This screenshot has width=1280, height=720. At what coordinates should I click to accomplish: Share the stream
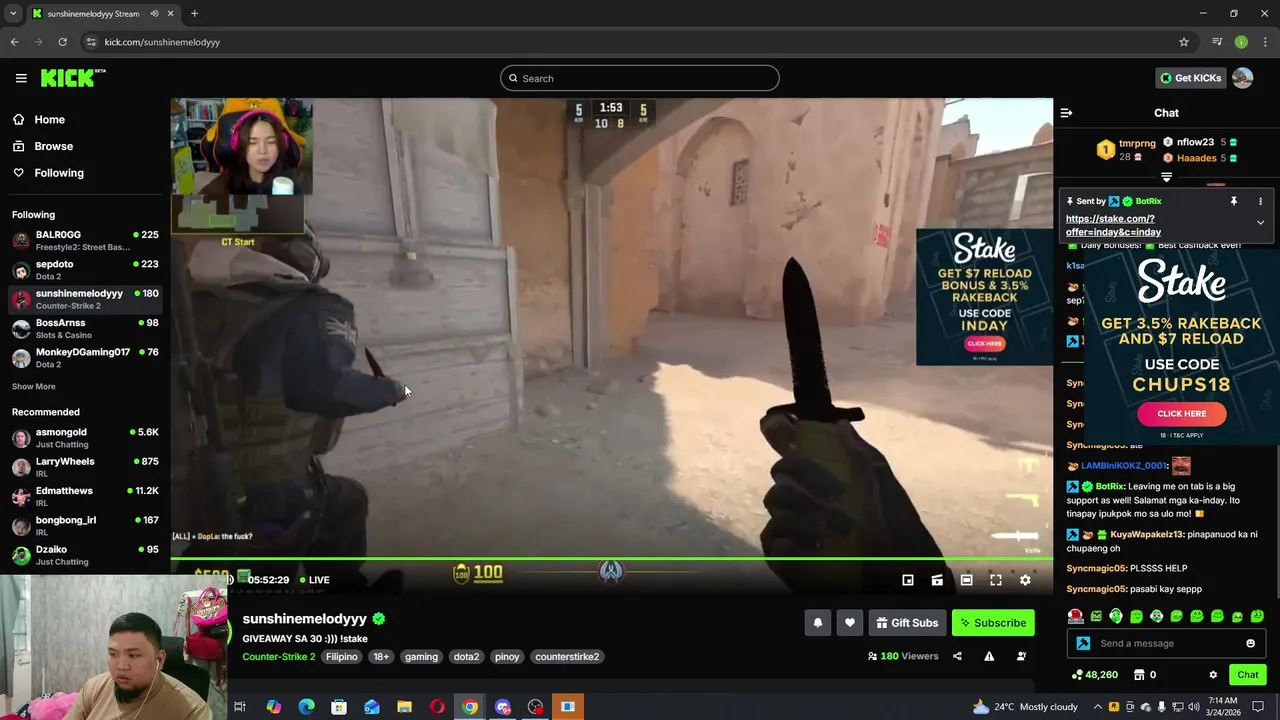(x=957, y=656)
